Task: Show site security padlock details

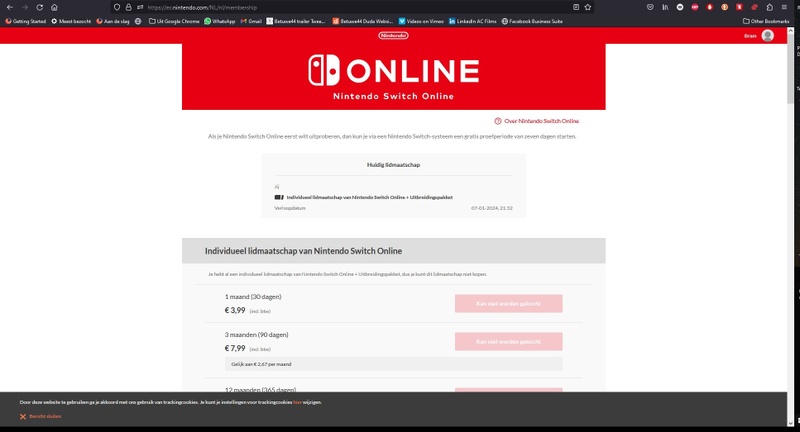Action: (x=129, y=7)
